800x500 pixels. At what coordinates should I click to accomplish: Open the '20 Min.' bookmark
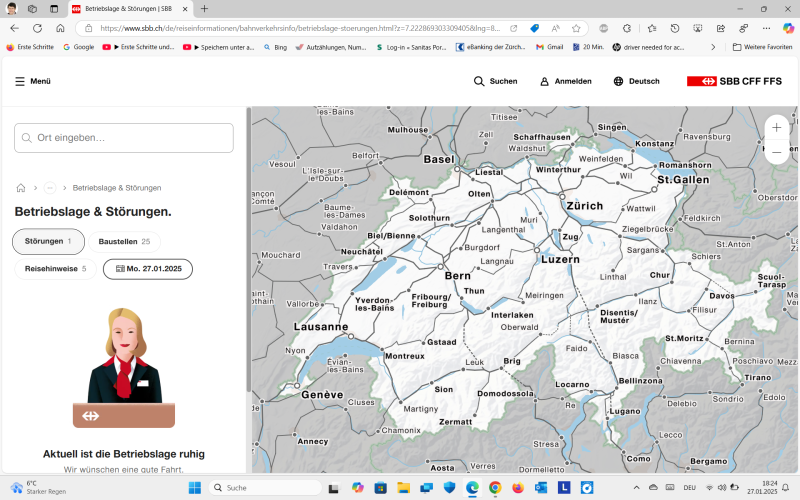click(x=588, y=47)
